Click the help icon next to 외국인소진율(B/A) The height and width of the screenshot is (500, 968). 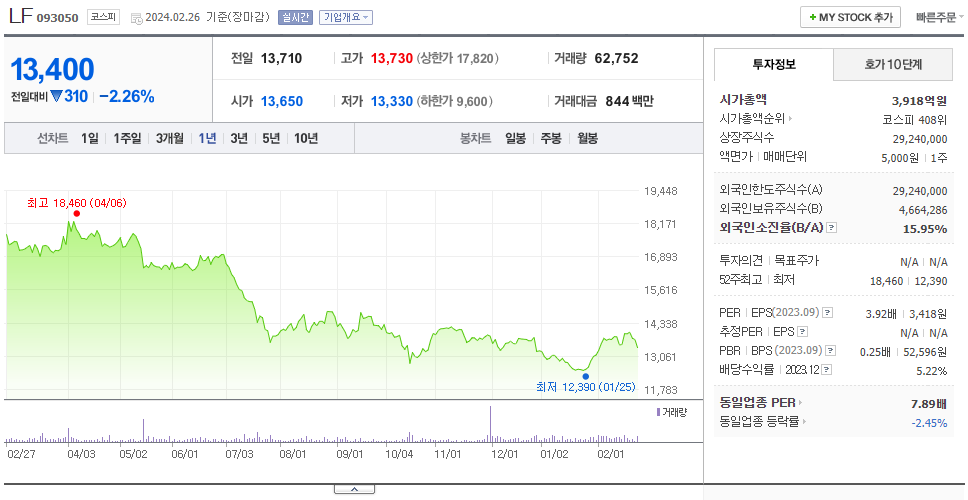(832, 228)
